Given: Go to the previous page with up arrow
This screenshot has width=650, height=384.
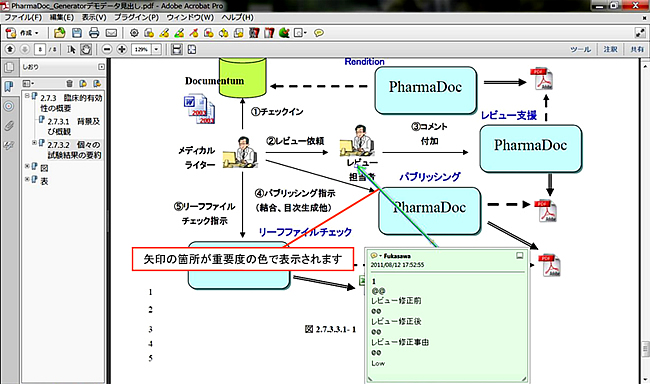Looking at the screenshot, I should coord(10,49).
